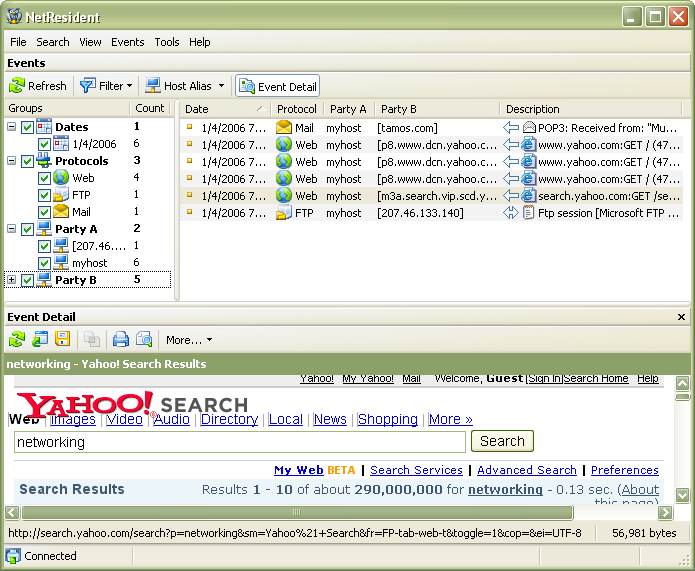Click the Yahoo Search button

point(502,441)
